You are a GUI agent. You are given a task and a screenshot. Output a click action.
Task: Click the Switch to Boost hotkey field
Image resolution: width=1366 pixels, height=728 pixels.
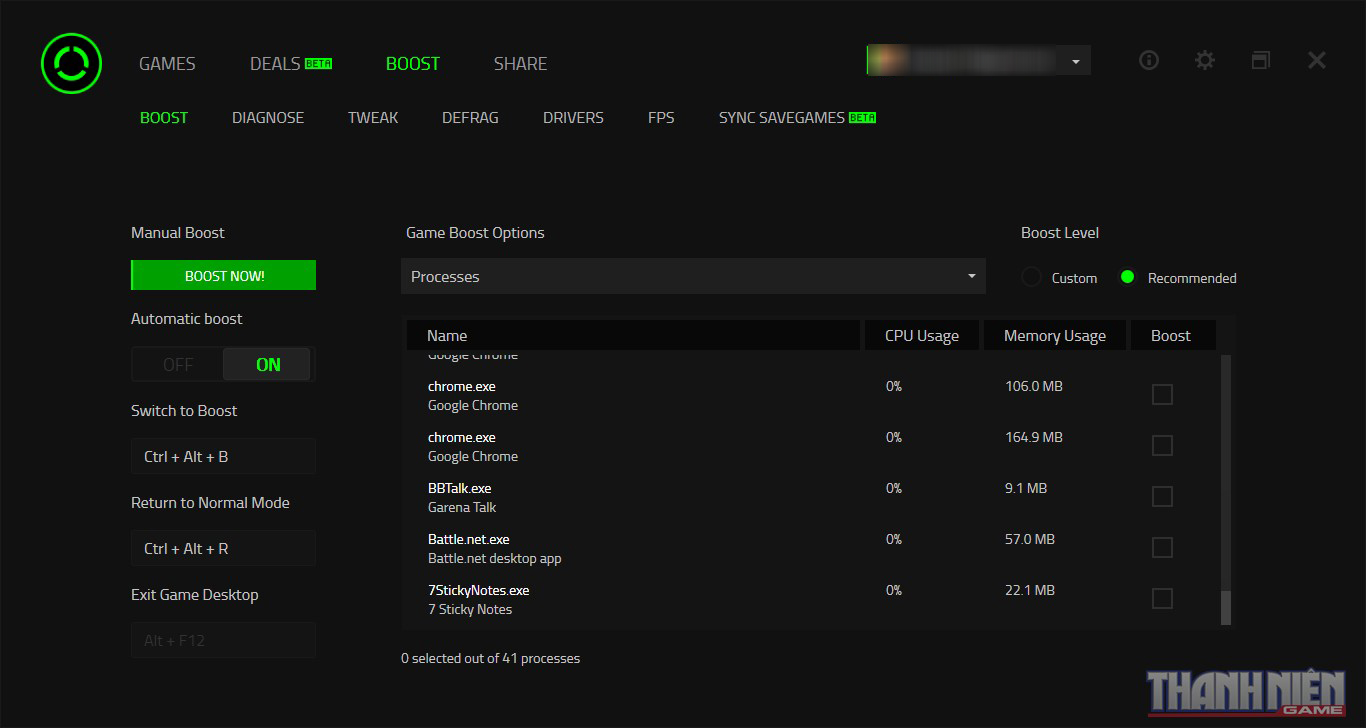[223, 456]
